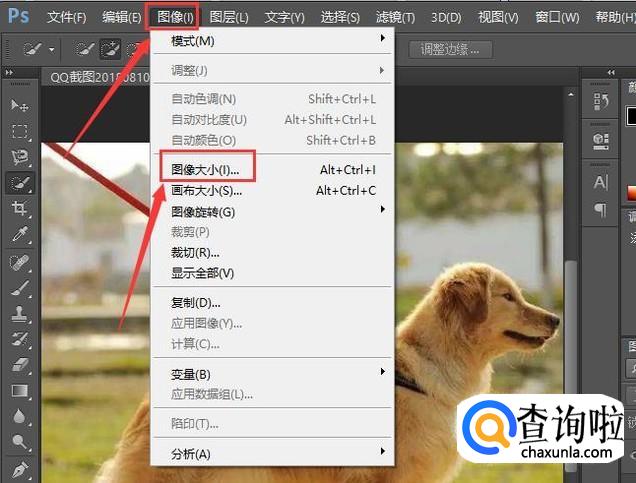
Task: Open the 文字(Y) menu
Action: click(x=284, y=17)
